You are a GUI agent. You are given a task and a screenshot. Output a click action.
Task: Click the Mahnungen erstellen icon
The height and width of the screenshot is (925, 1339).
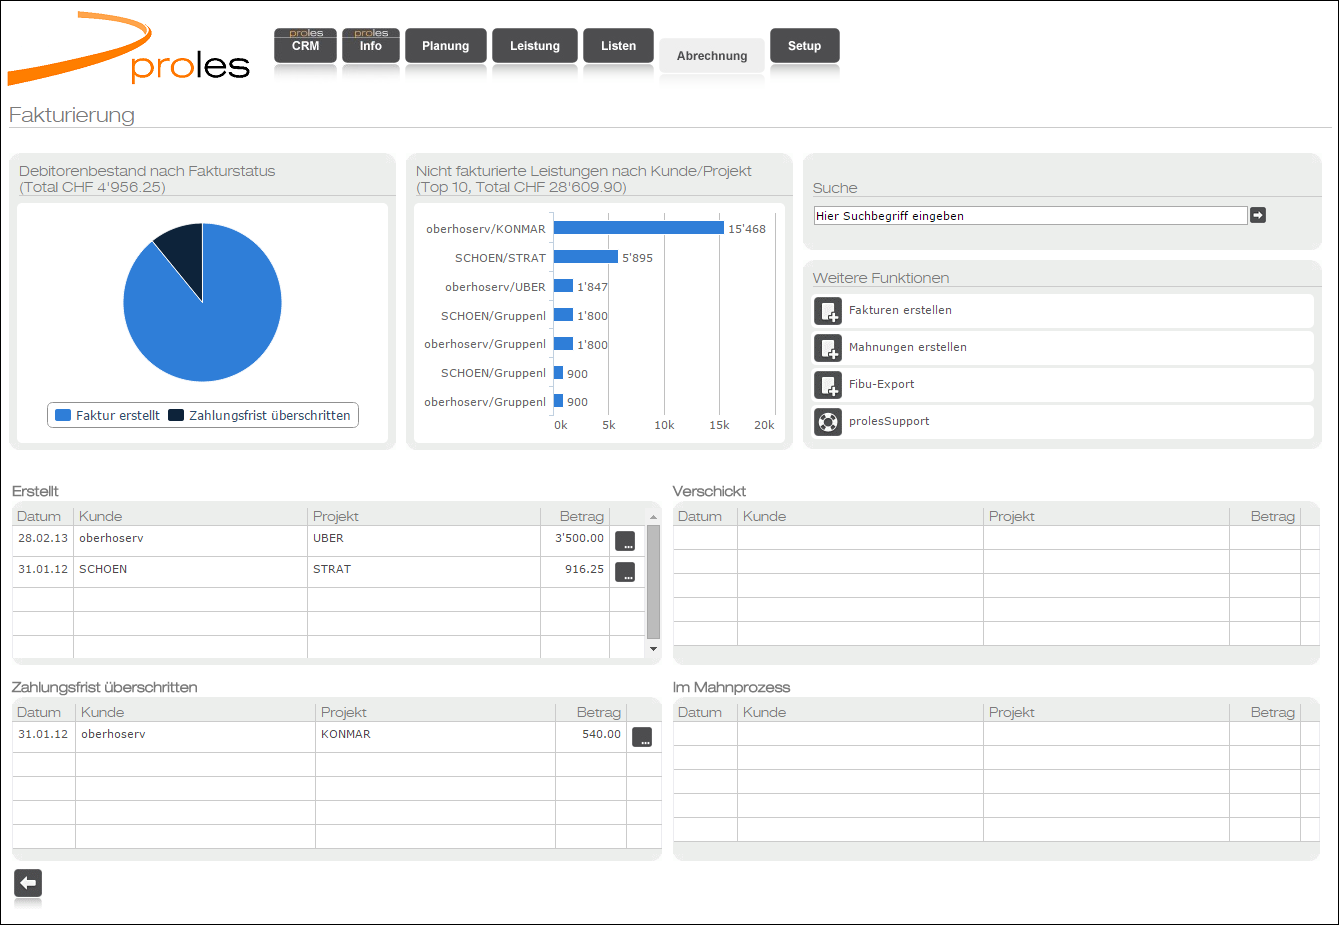click(828, 348)
